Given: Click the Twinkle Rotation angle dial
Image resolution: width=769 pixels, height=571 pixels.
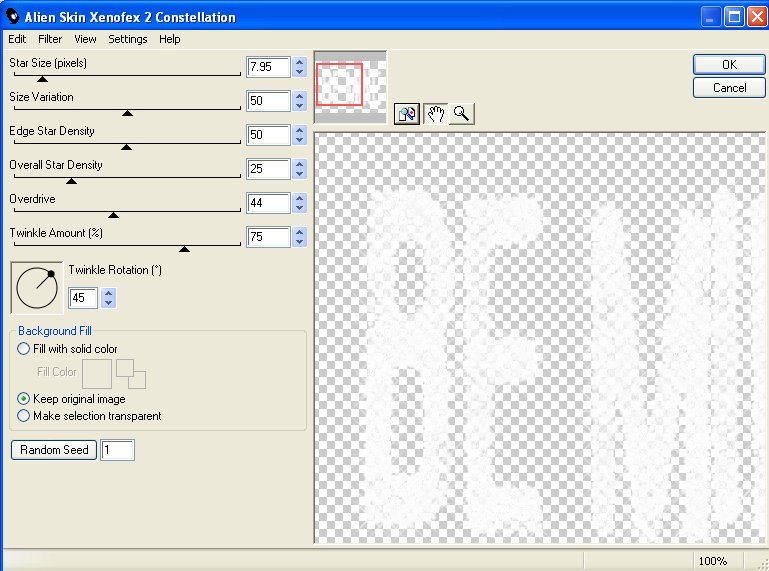Looking at the screenshot, I should click(37, 287).
